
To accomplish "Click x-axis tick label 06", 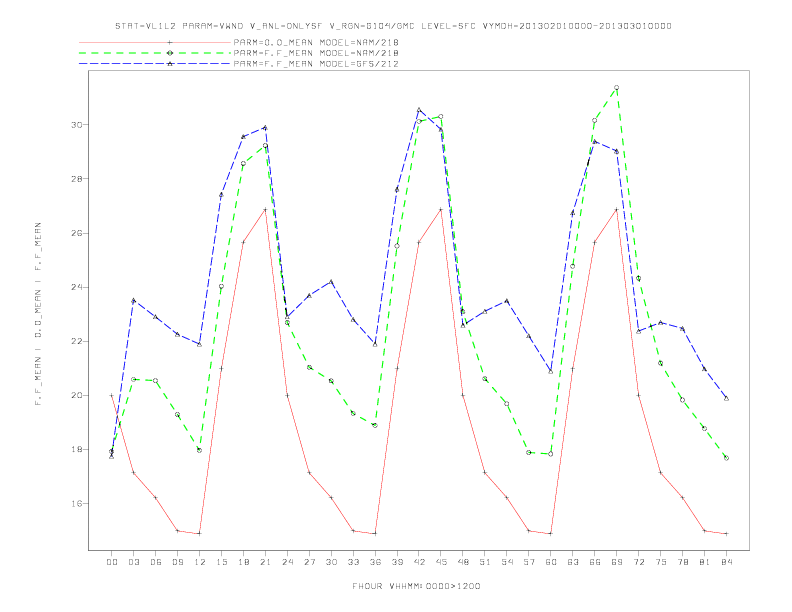I will tap(156, 562).
